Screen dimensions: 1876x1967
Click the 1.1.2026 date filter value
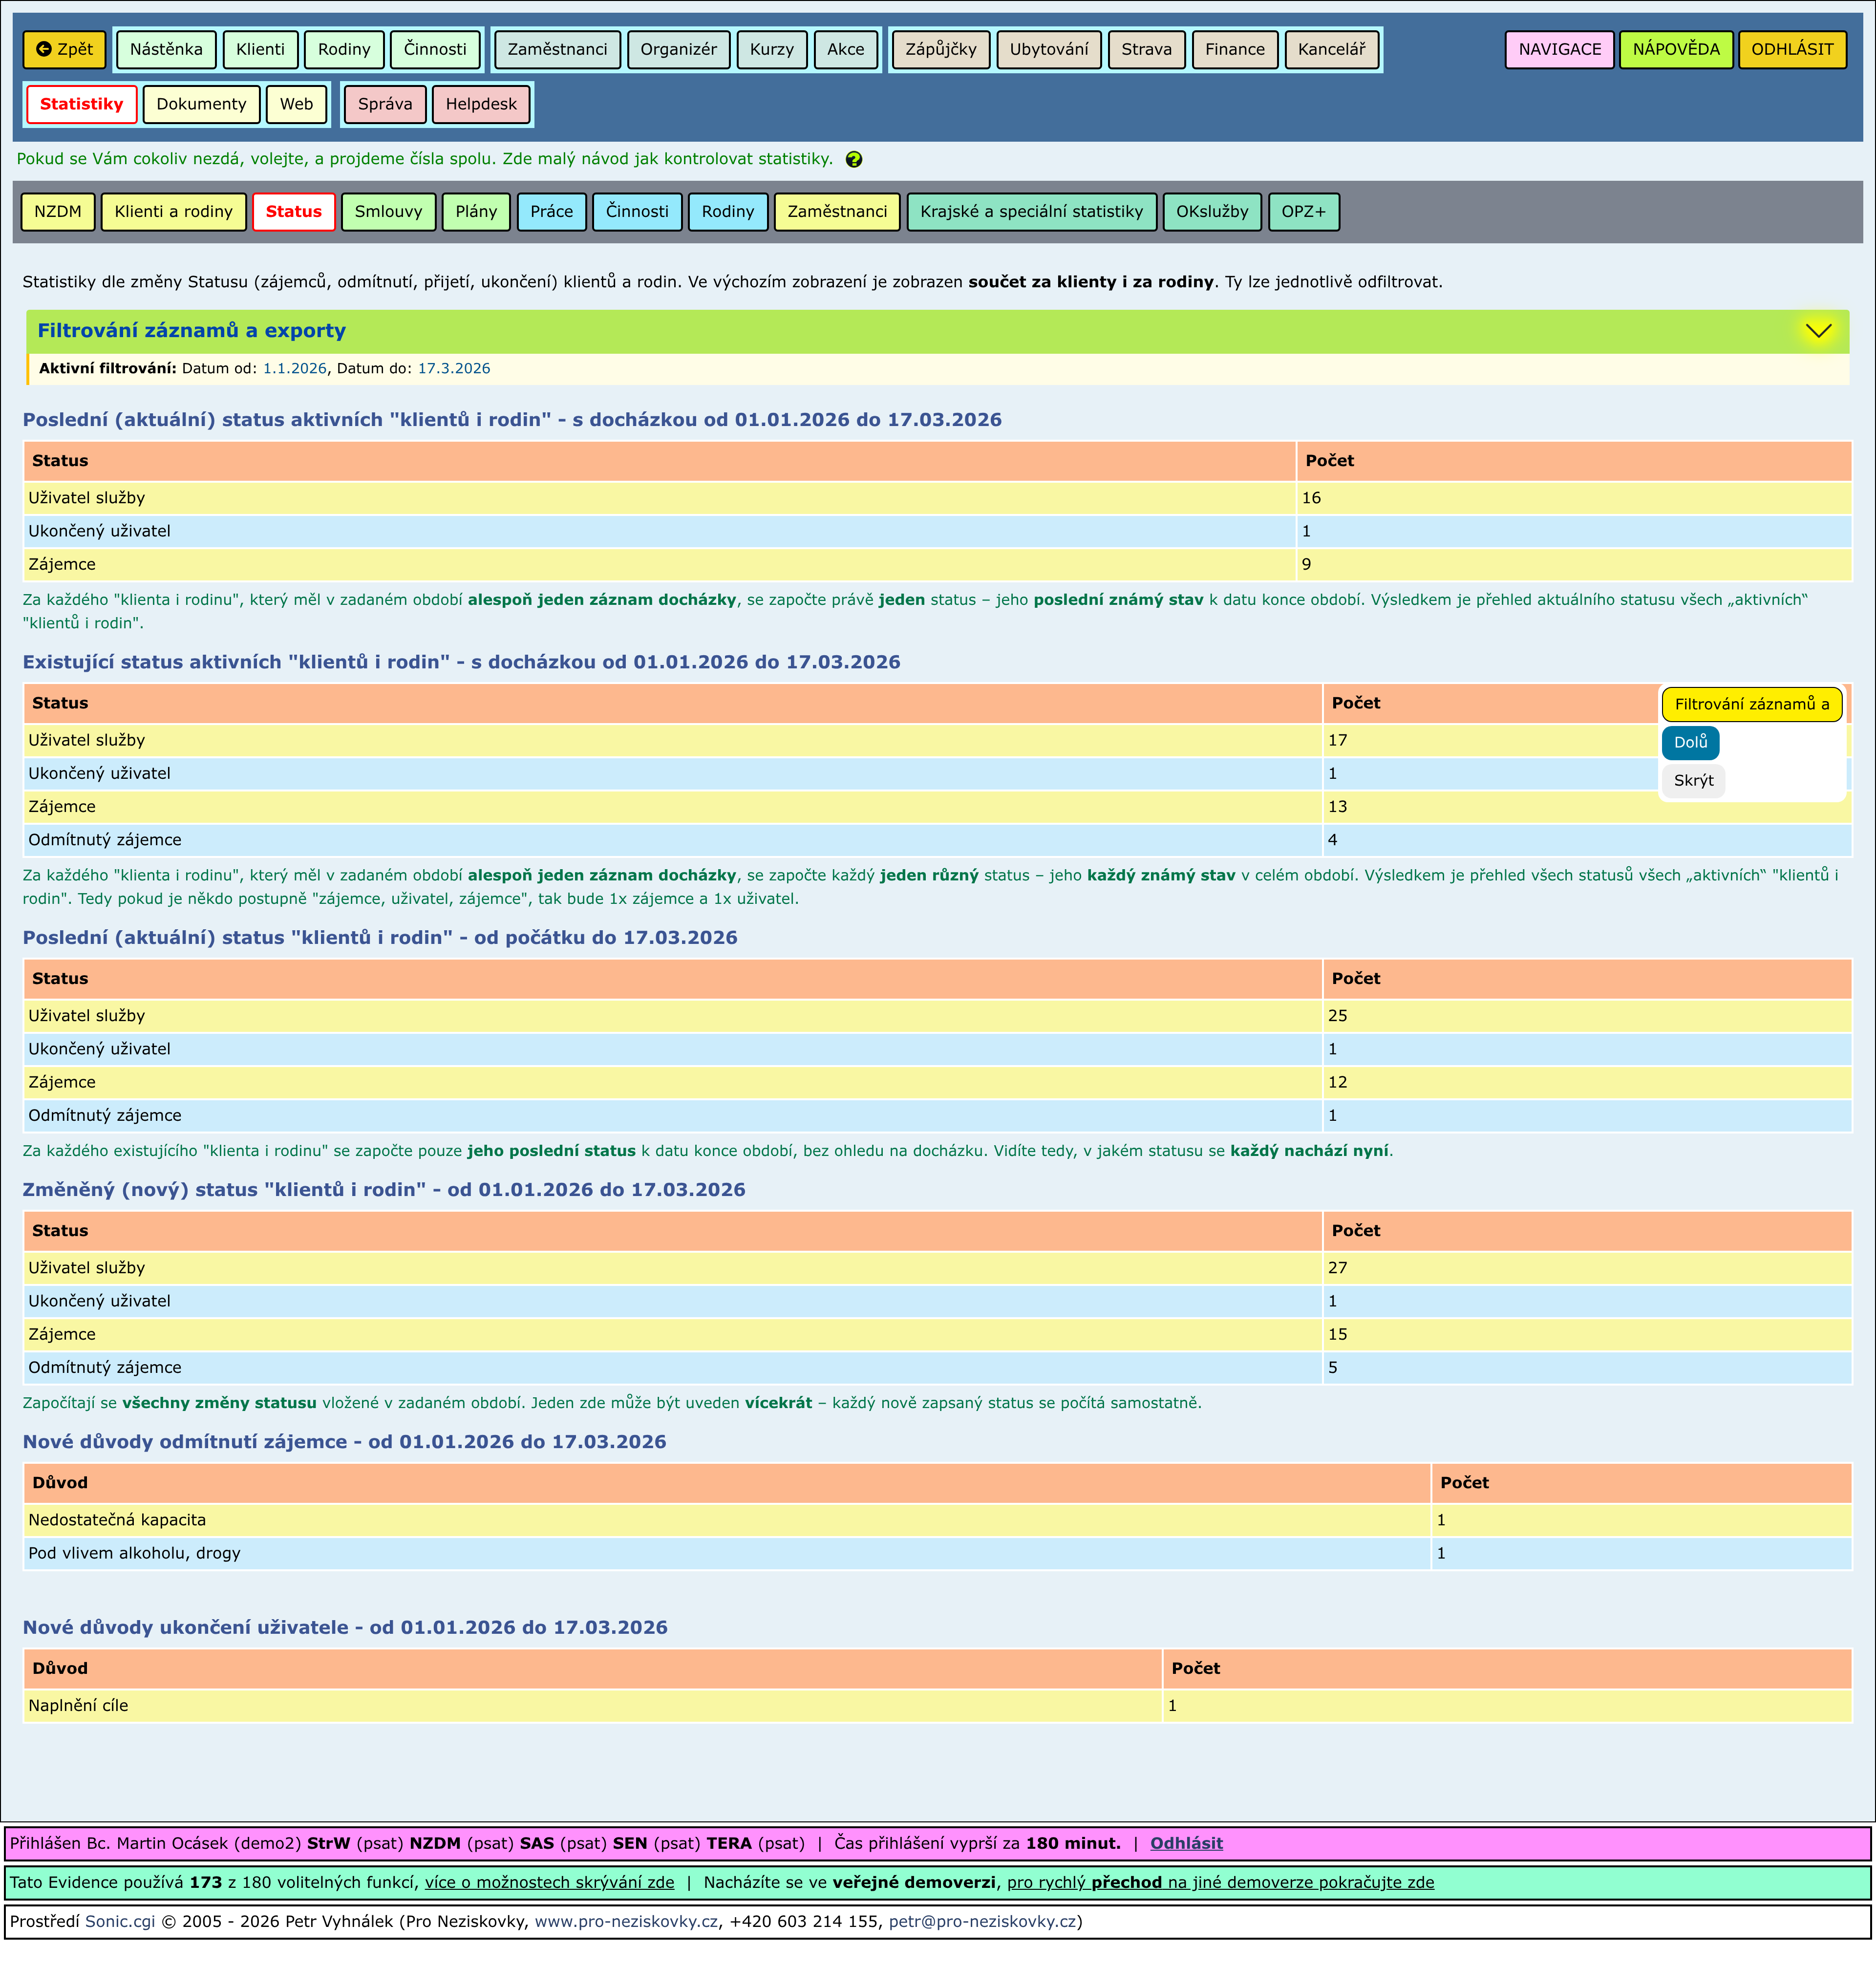tap(294, 368)
